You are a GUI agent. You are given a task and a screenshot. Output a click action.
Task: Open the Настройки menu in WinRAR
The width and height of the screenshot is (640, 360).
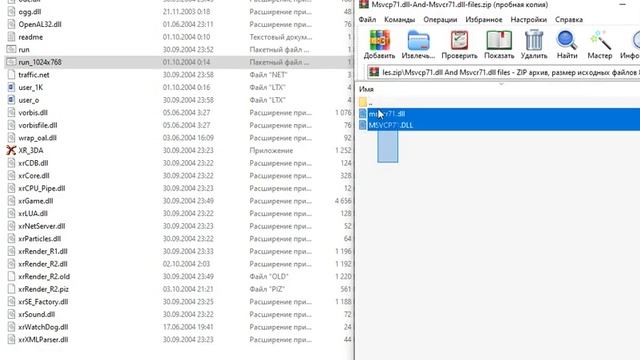[x=529, y=20]
